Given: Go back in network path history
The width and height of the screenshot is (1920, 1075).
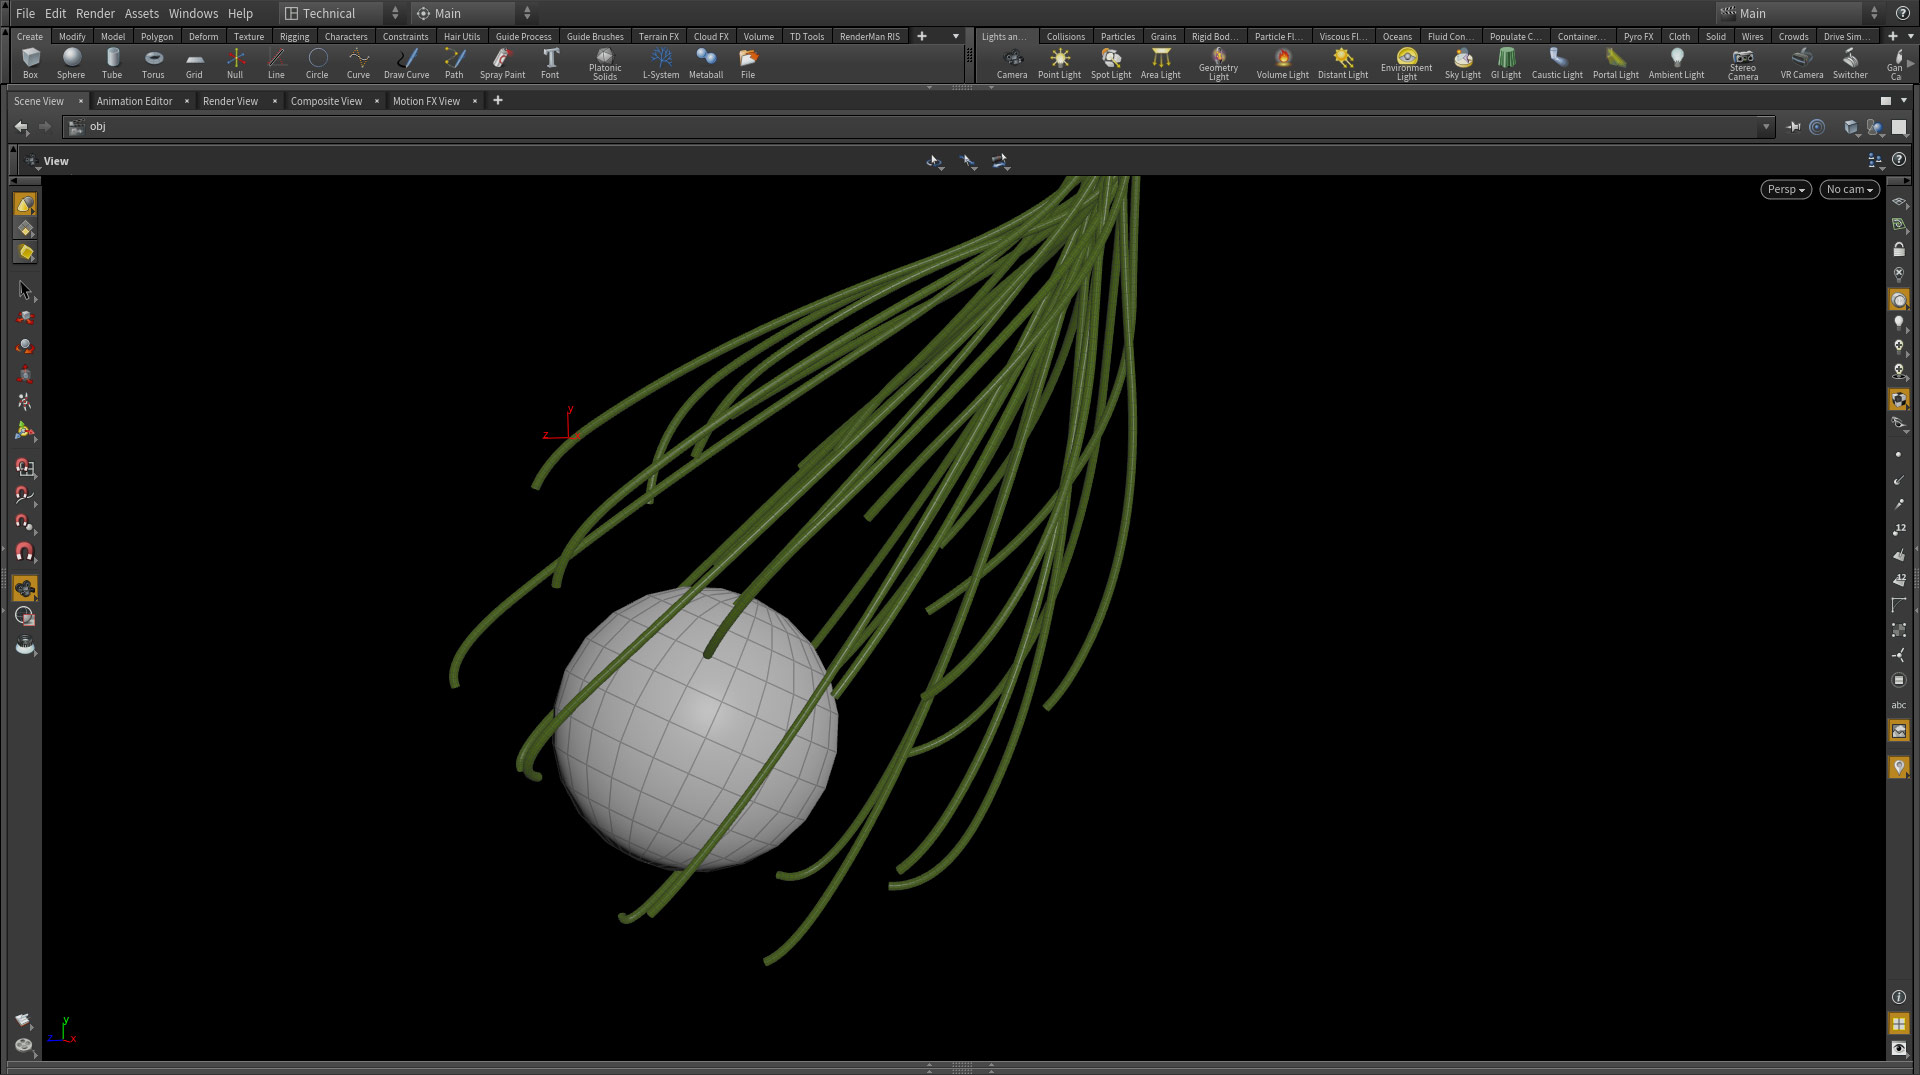Looking at the screenshot, I should coord(21,127).
